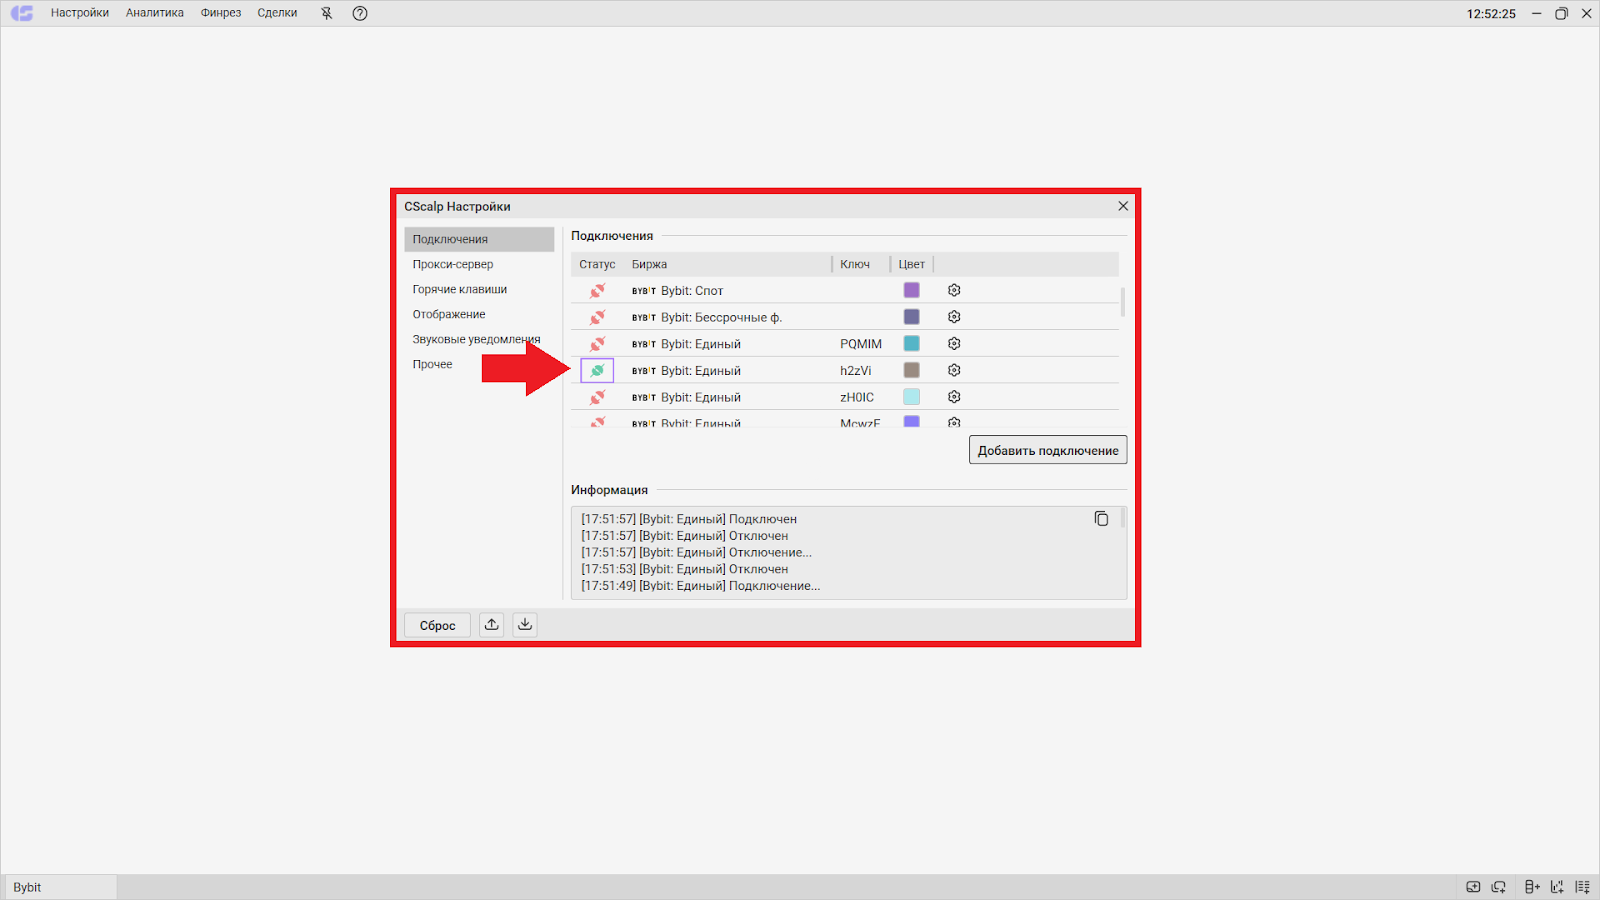Connect the Bybit: Единый PQMIM row
The height and width of the screenshot is (900, 1600).
[597, 344]
